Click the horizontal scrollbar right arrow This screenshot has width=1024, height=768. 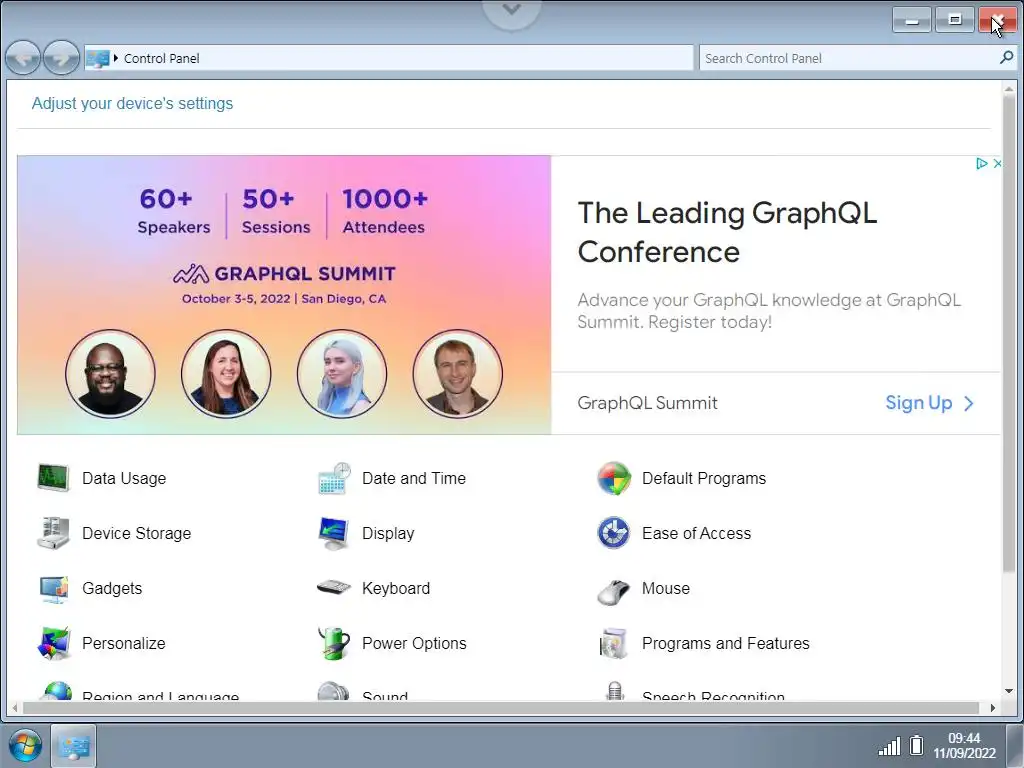[x=993, y=708]
